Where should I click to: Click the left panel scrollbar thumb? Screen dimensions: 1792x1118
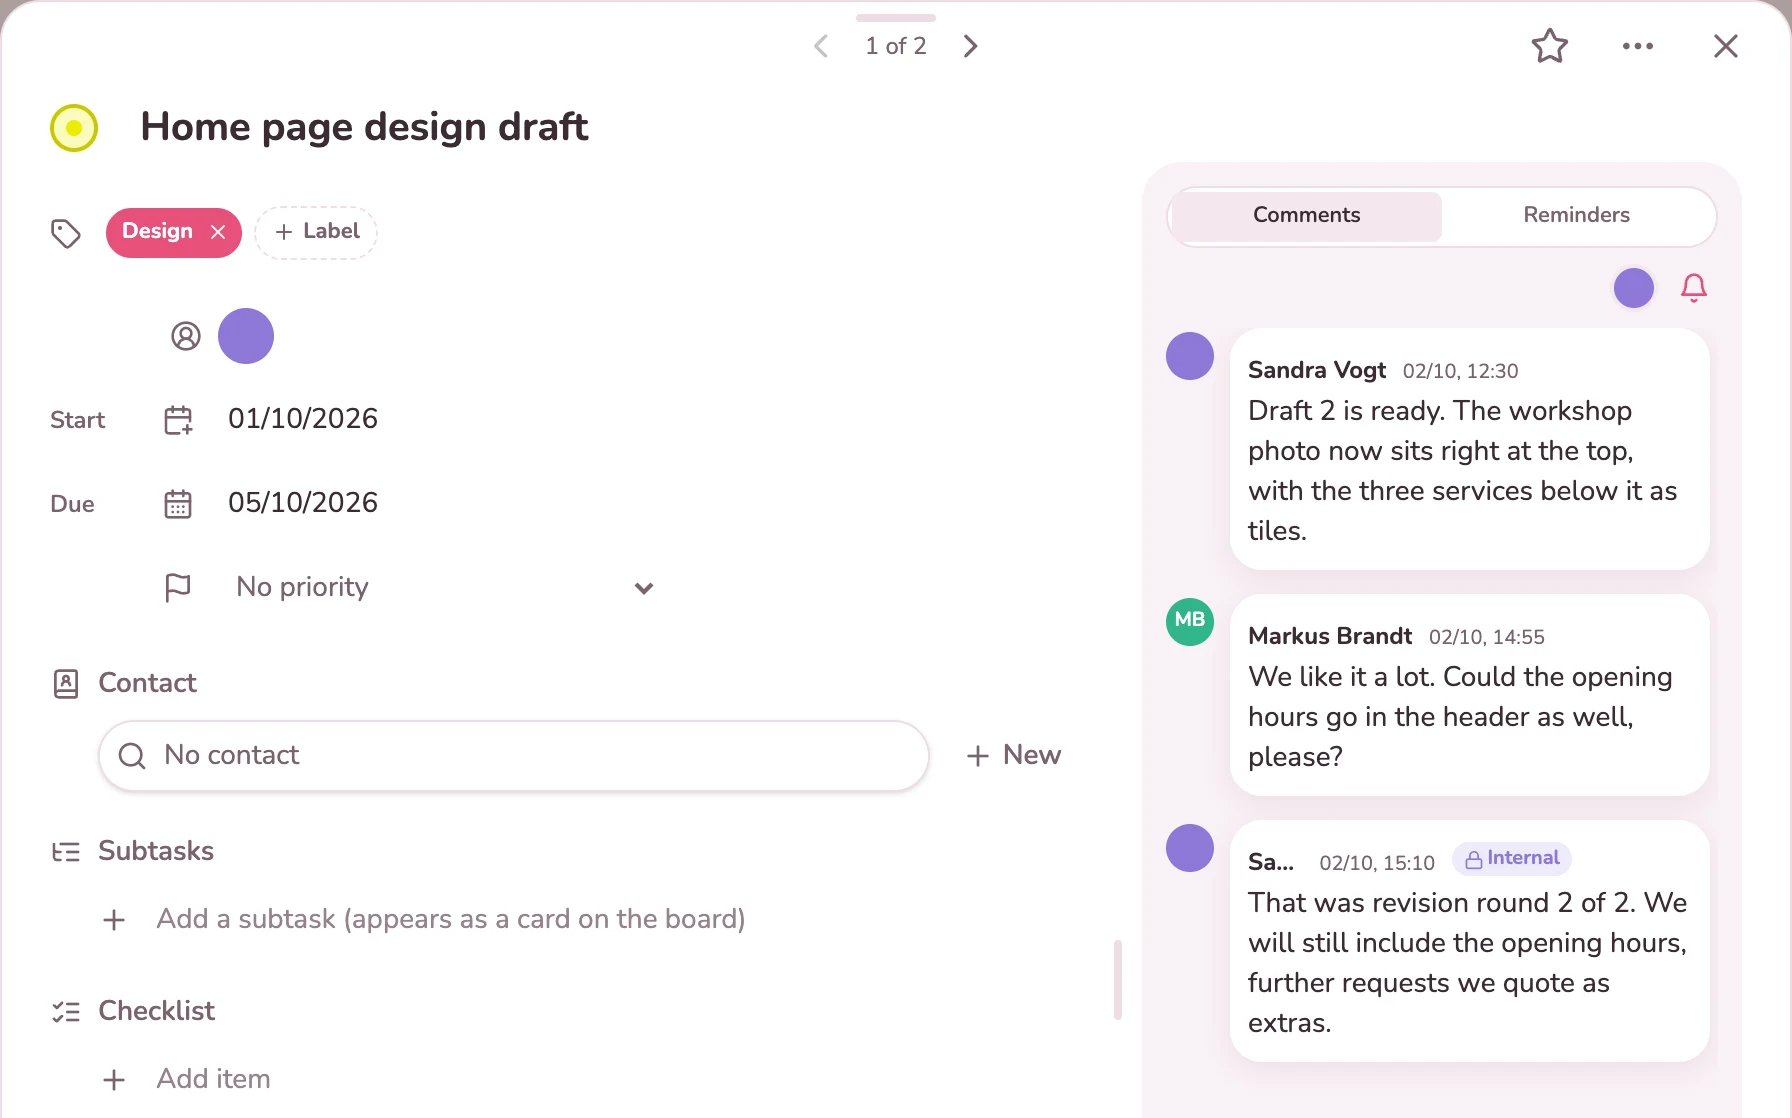click(1118, 980)
